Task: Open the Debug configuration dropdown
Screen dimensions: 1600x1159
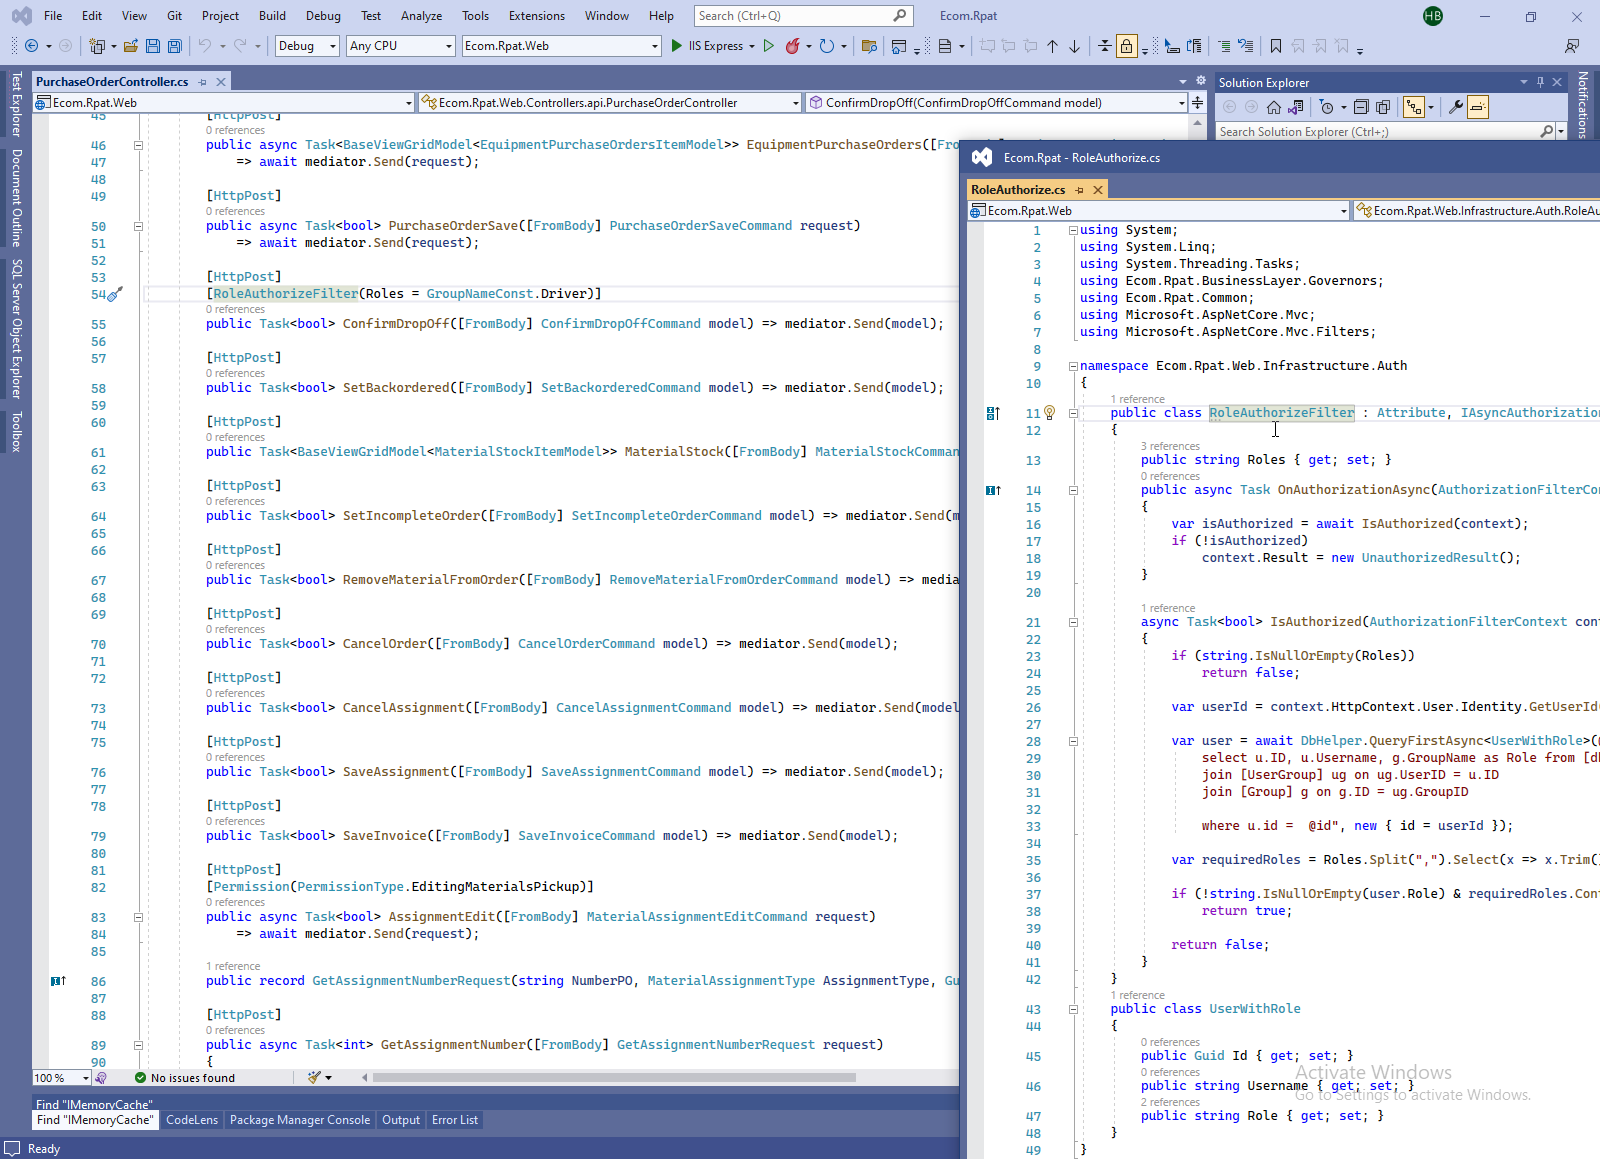Action: [333, 46]
